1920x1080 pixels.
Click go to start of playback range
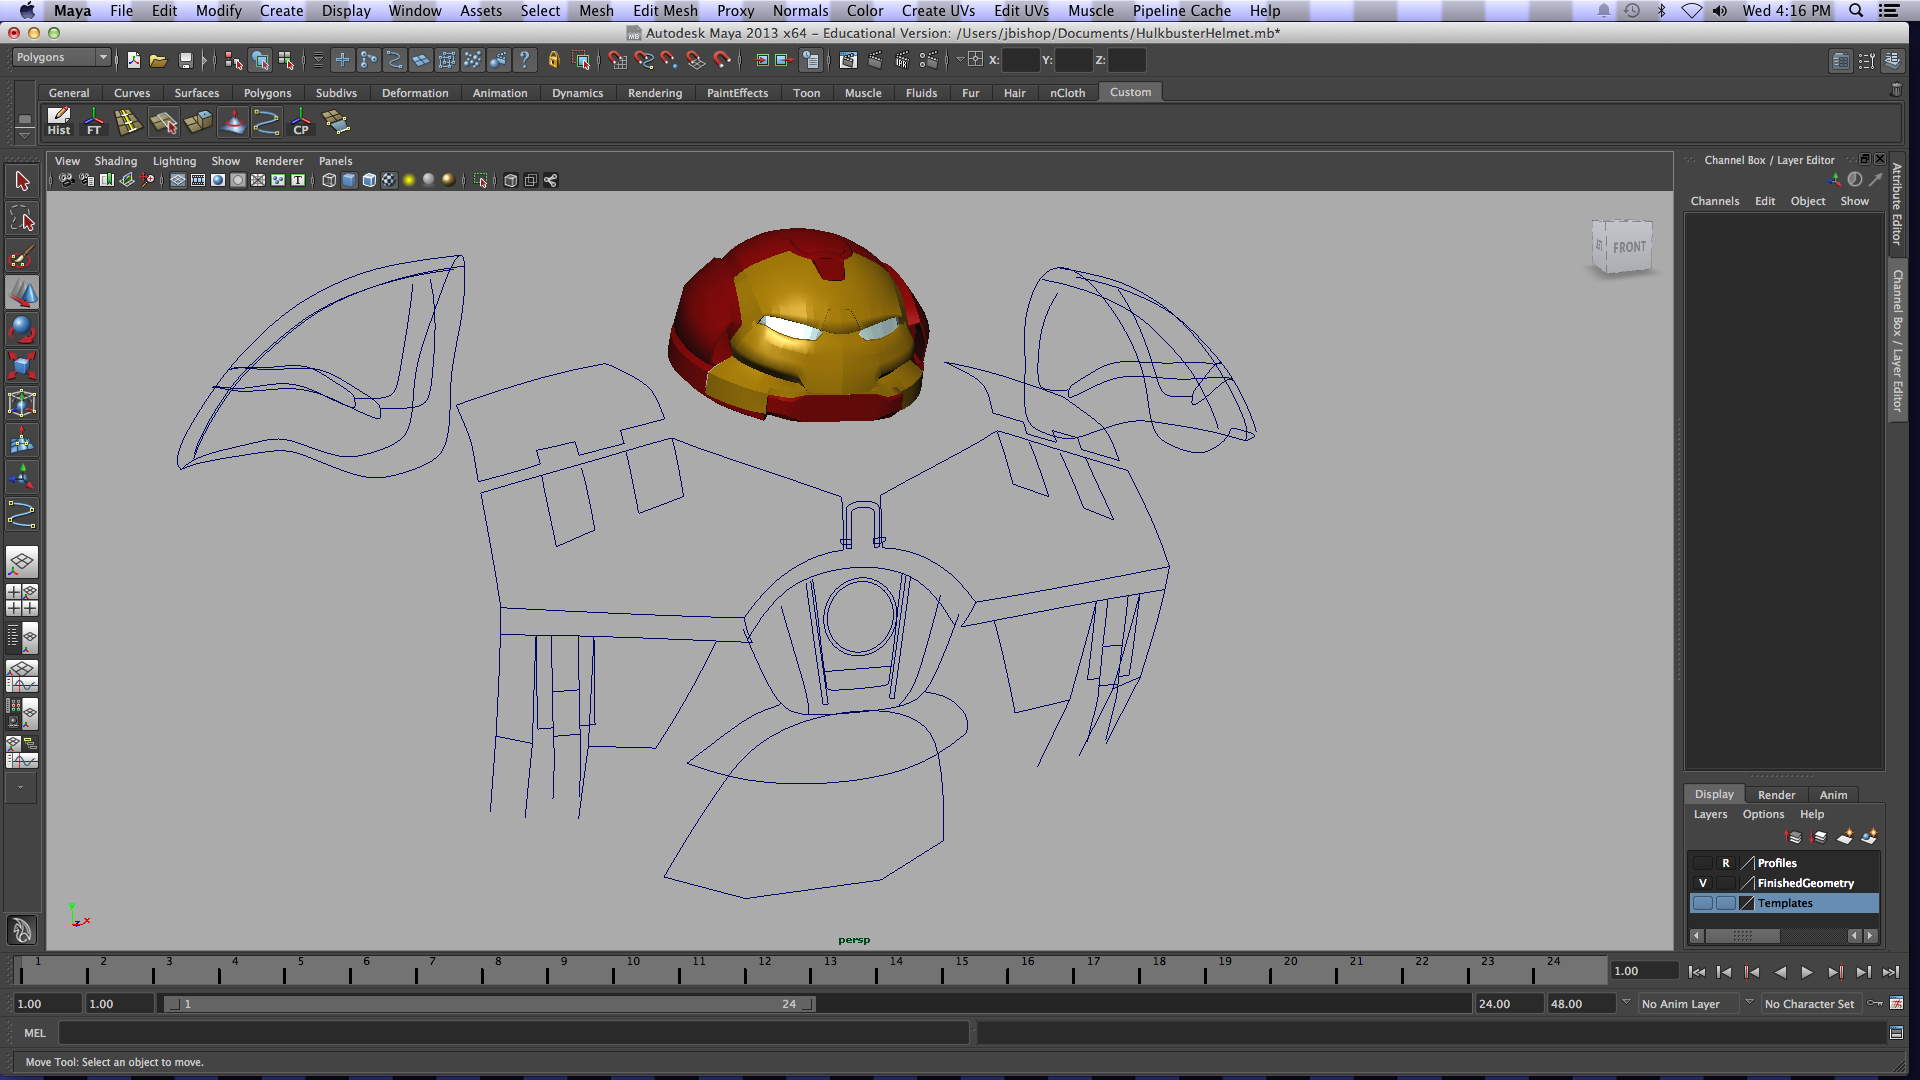pyautogui.click(x=1697, y=972)
